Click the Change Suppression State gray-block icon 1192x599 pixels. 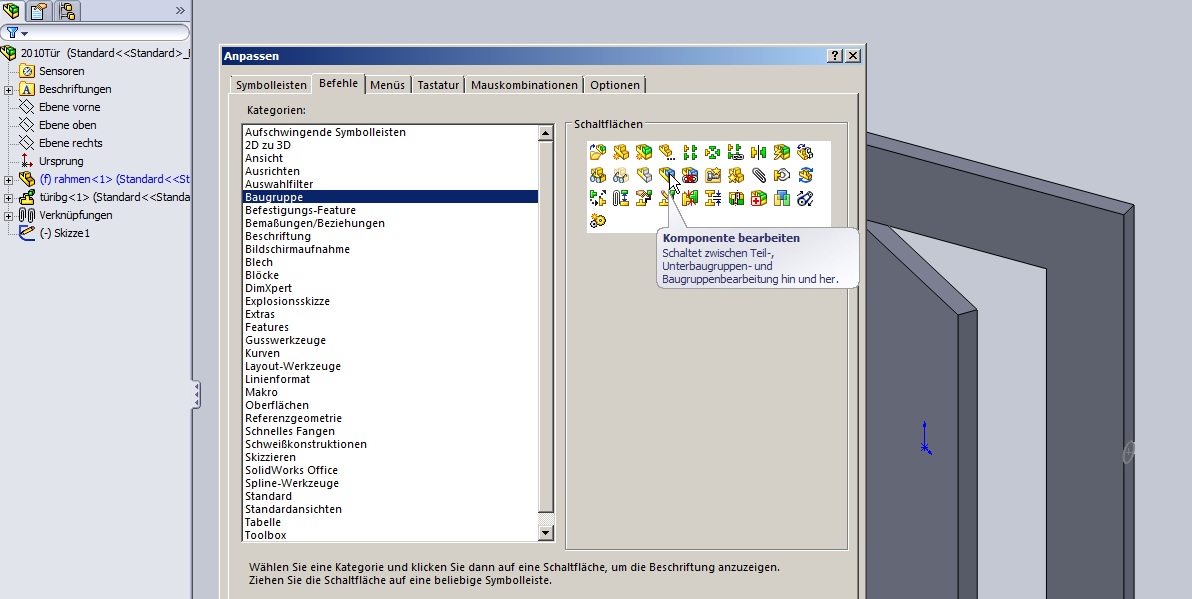[644, 176]
